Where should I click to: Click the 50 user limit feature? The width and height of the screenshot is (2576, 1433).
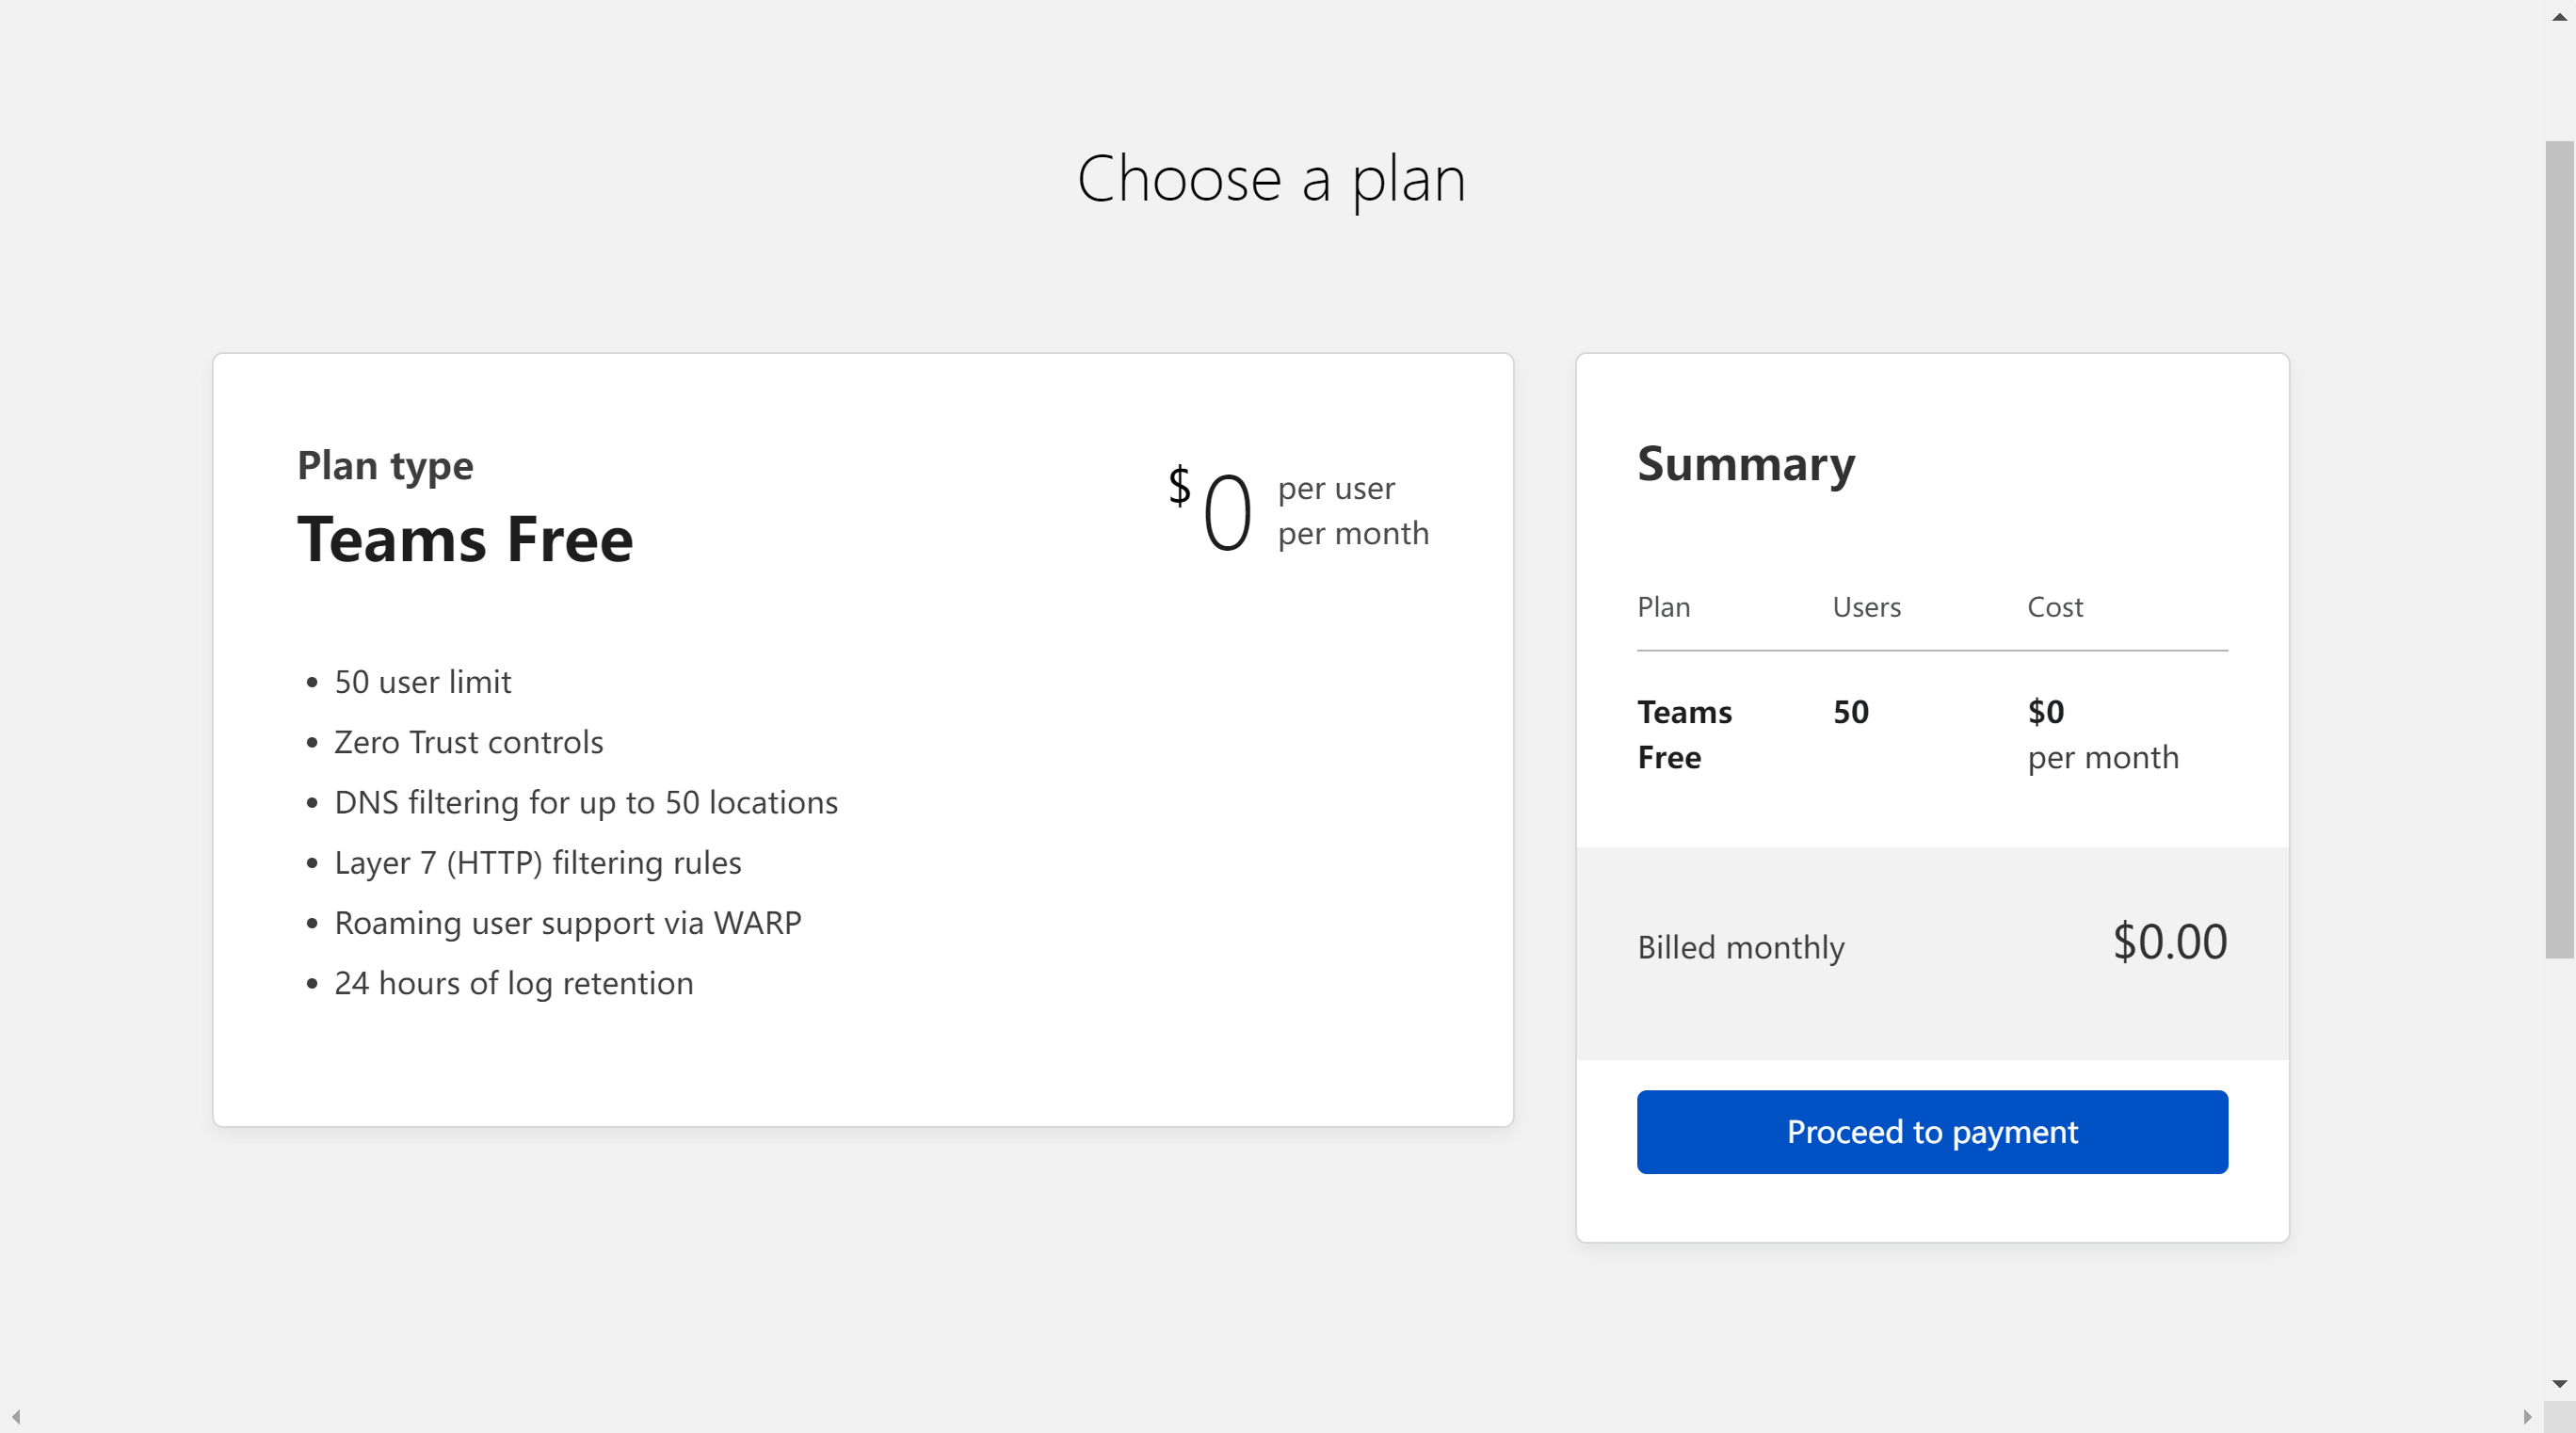pos(422,682)
